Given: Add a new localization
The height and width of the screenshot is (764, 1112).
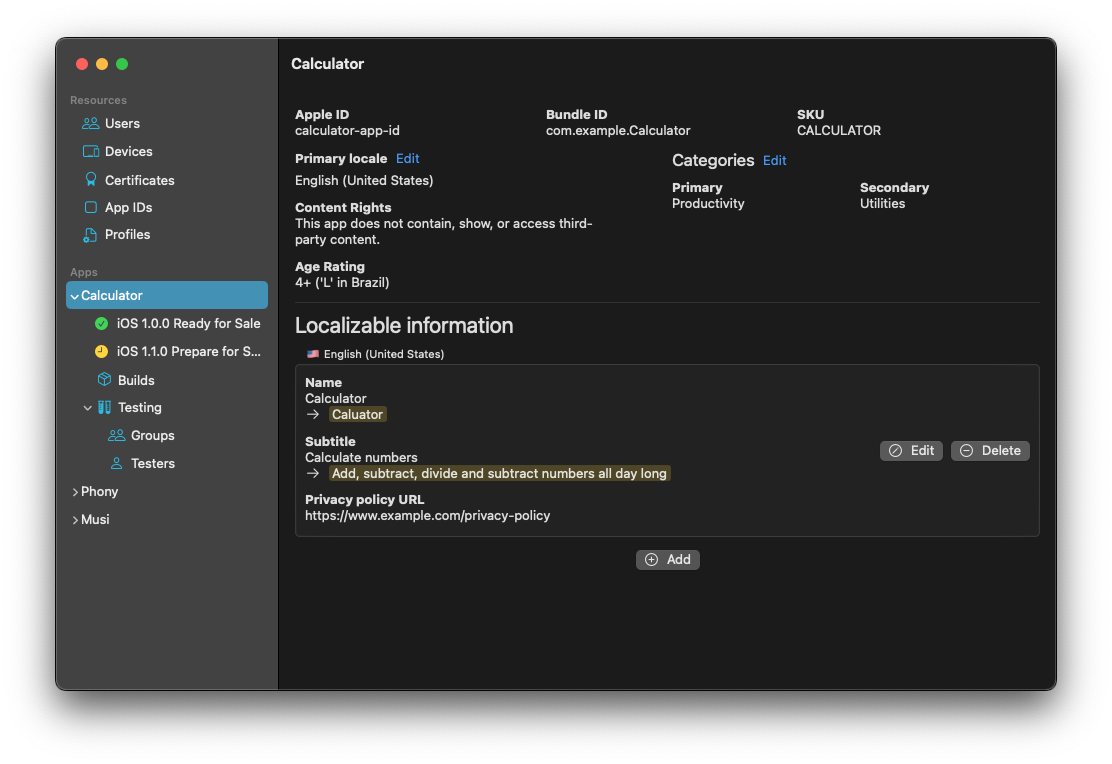Looking at the screenshot, I should tap(667, 560).
